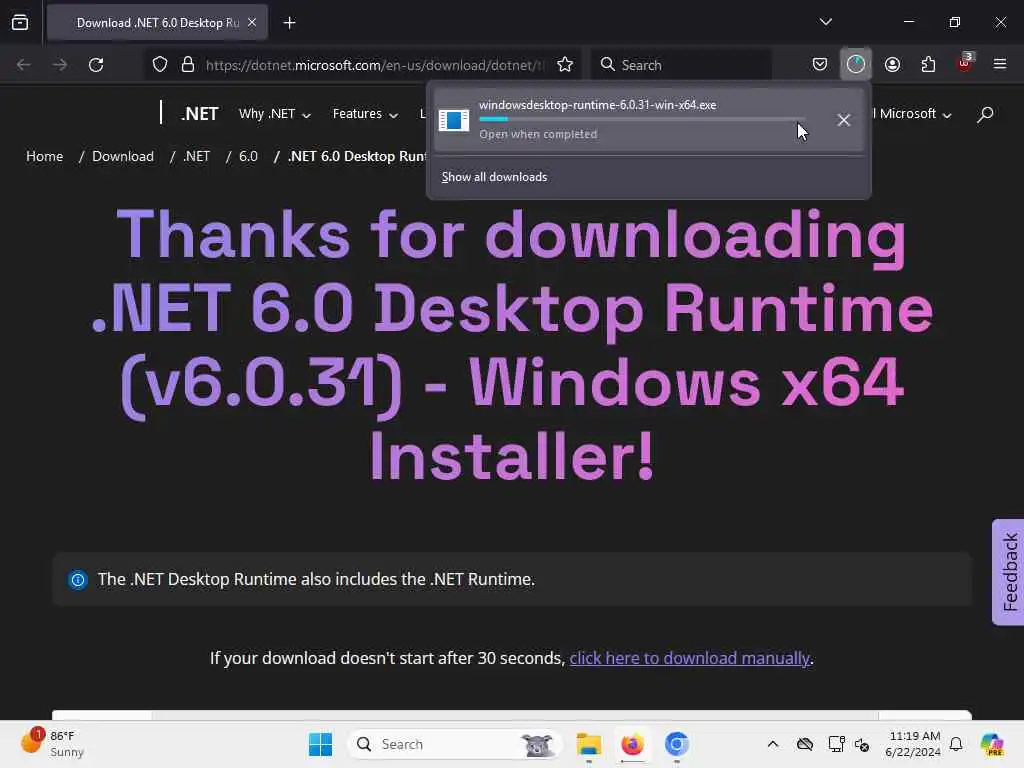This screenshot has width=1024, height=768.
Task: Open File Explorer from taskbar
Action: (x=588, y=744)
